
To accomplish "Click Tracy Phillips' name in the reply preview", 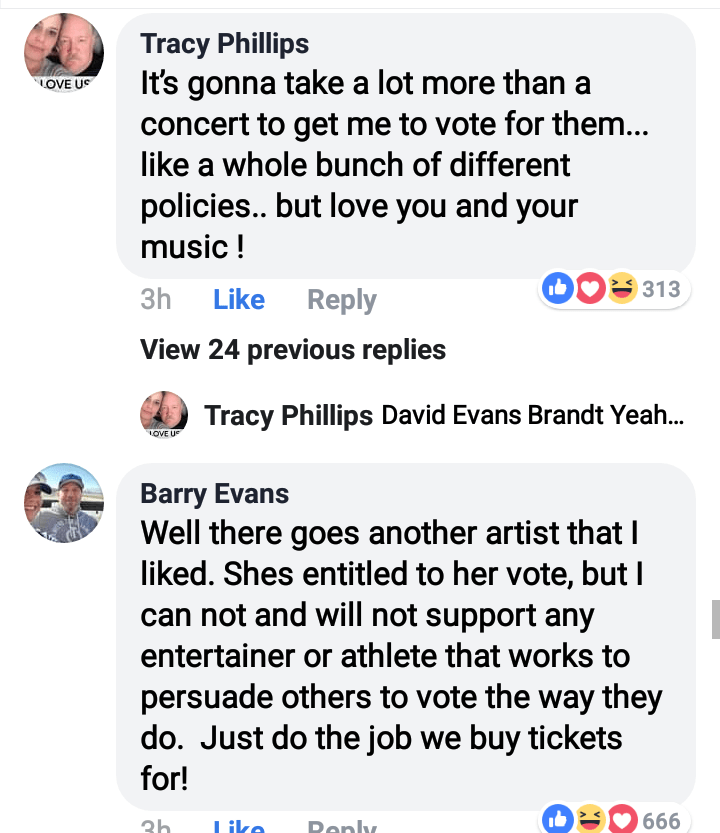I will [x=289, y=416].
